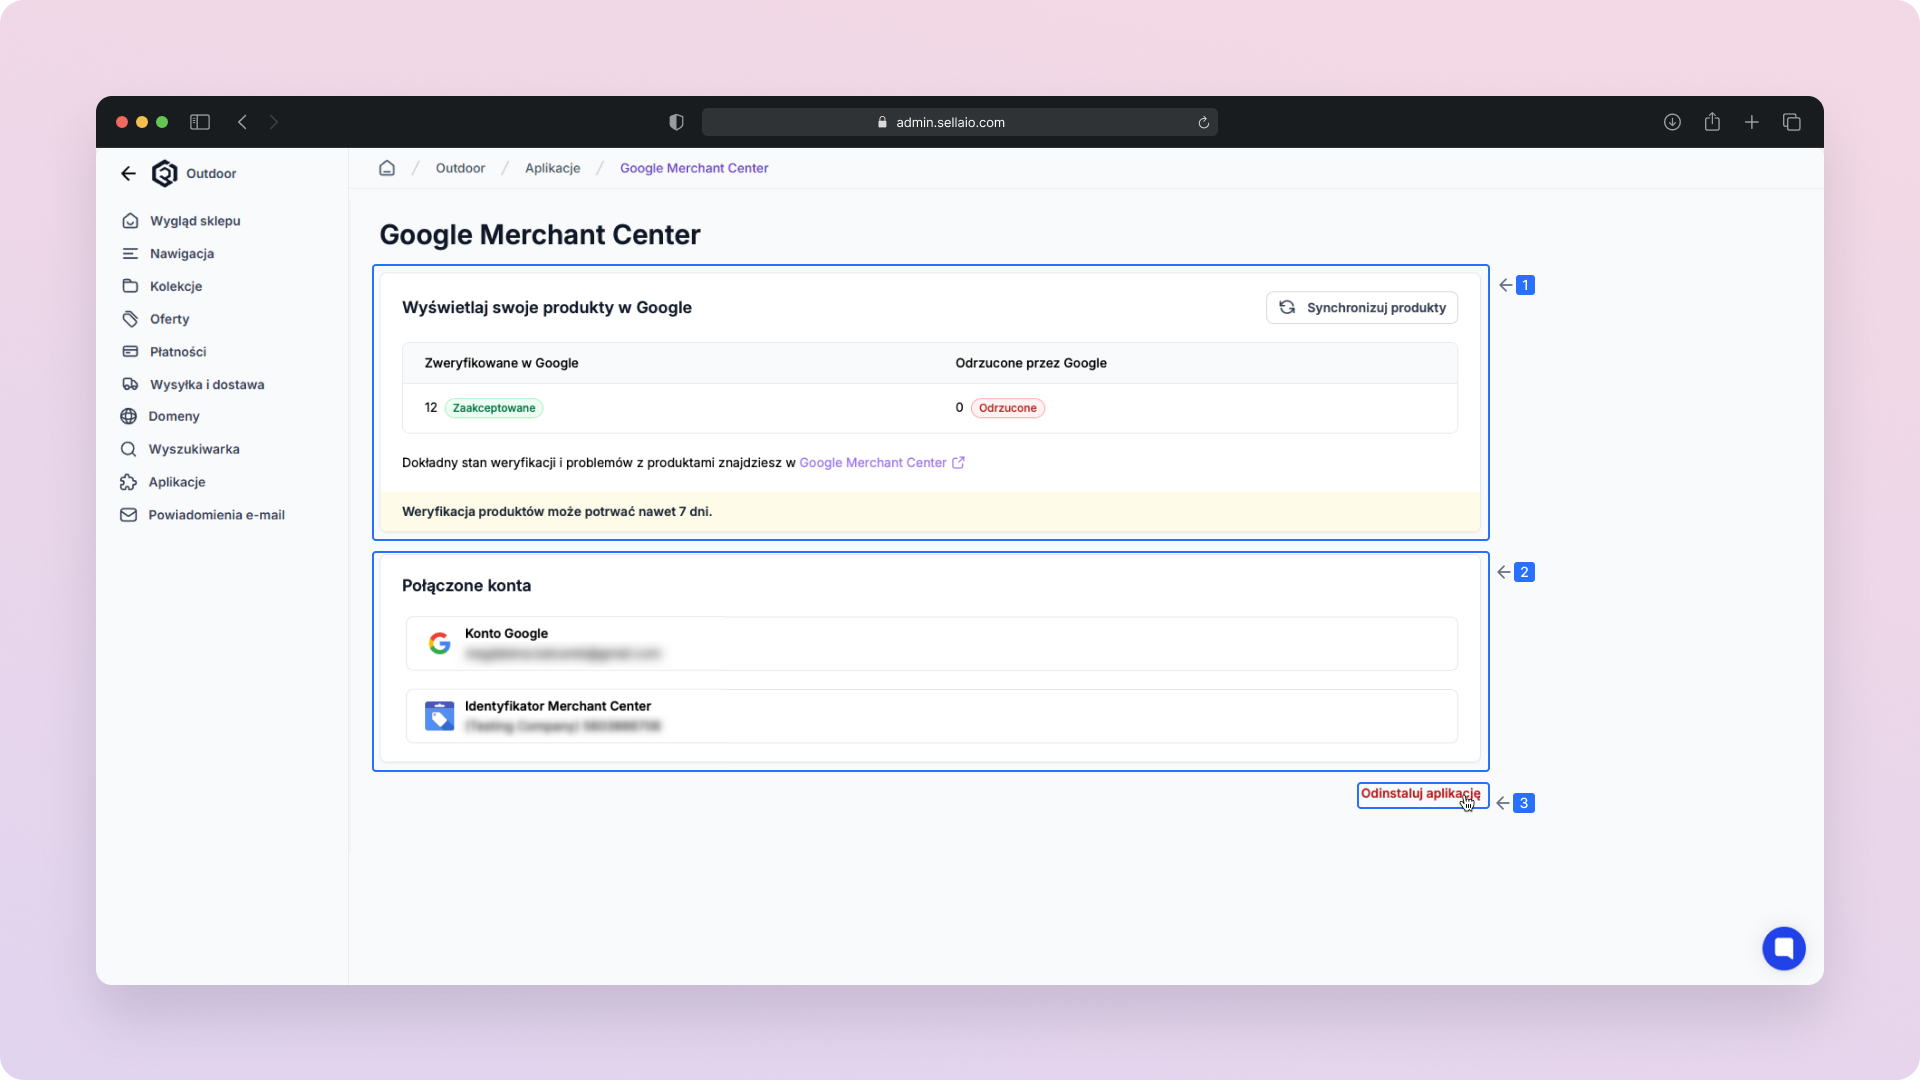The height and width of the screenshot is (1080, 1920).
Task: Open browser downloads icon
Action: pos(1672,122)
